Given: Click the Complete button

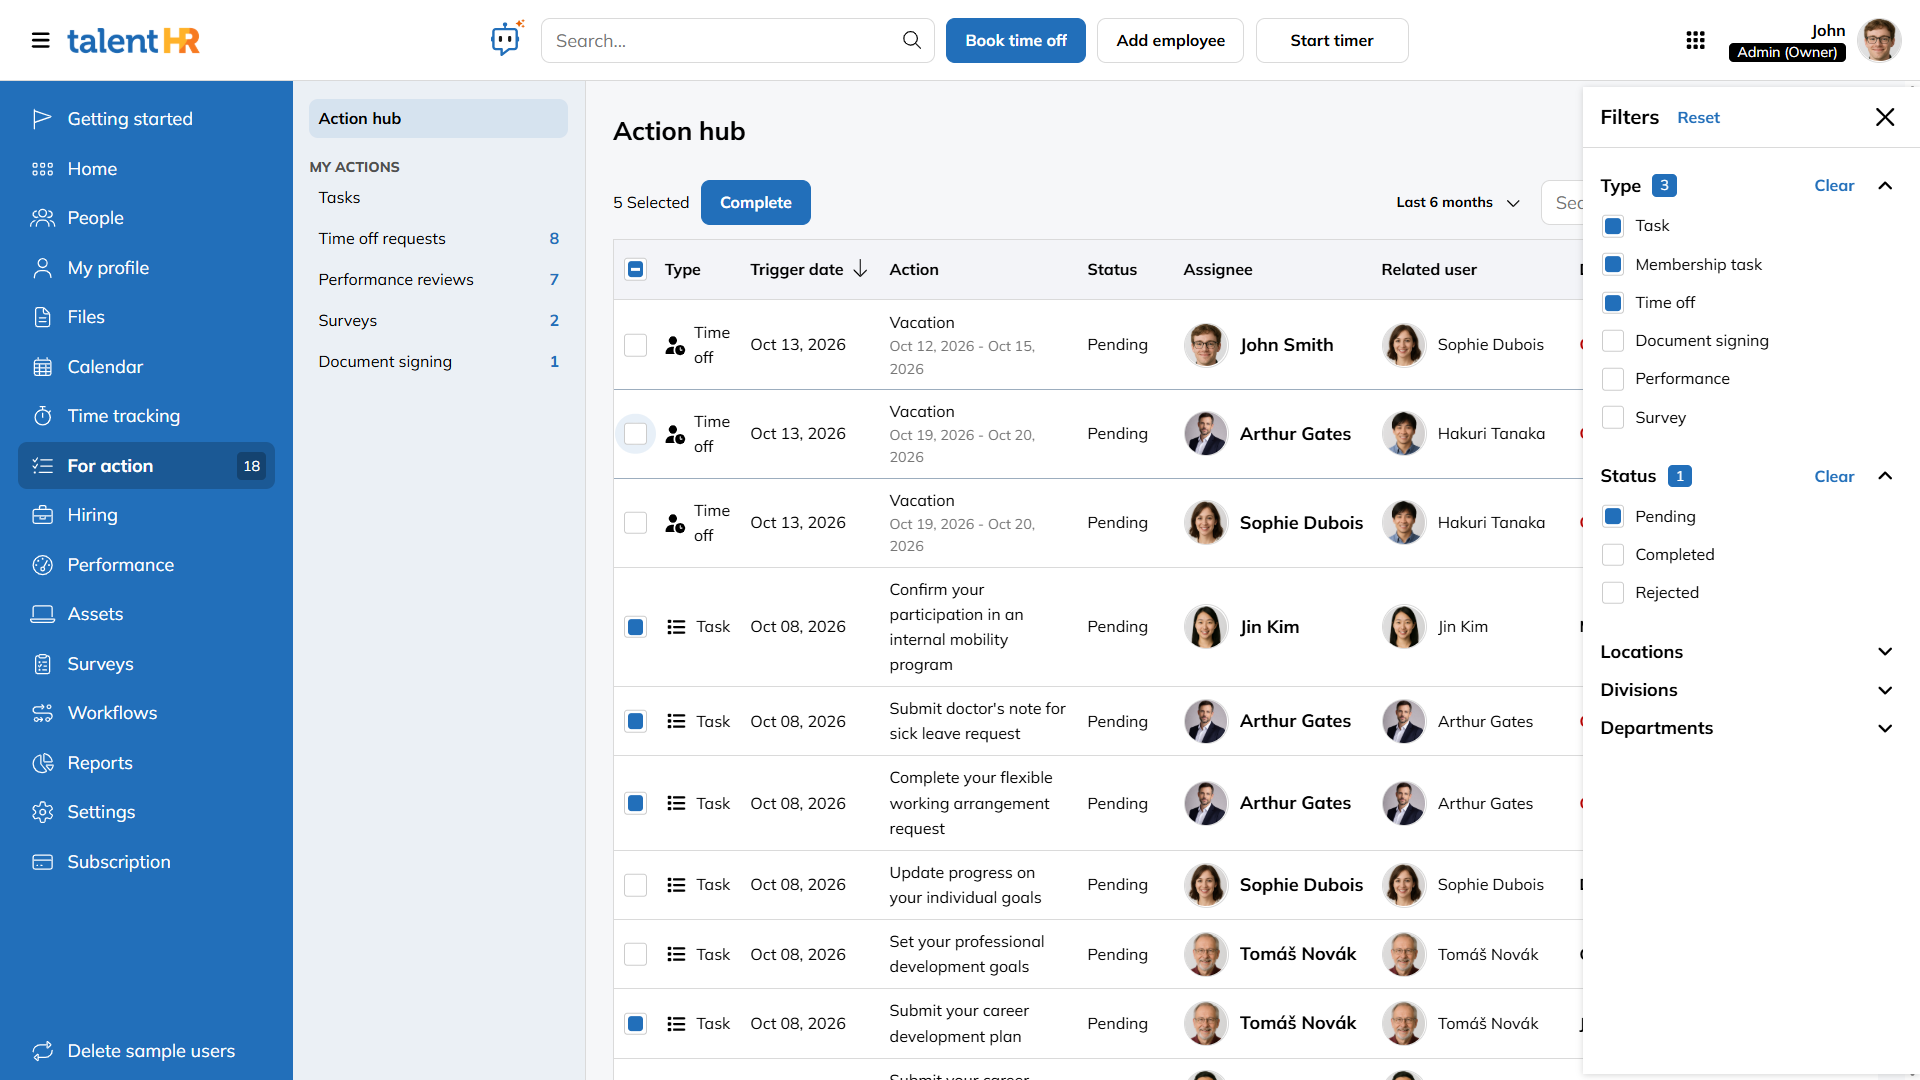Looking at the screenshot, I should 755,202.
